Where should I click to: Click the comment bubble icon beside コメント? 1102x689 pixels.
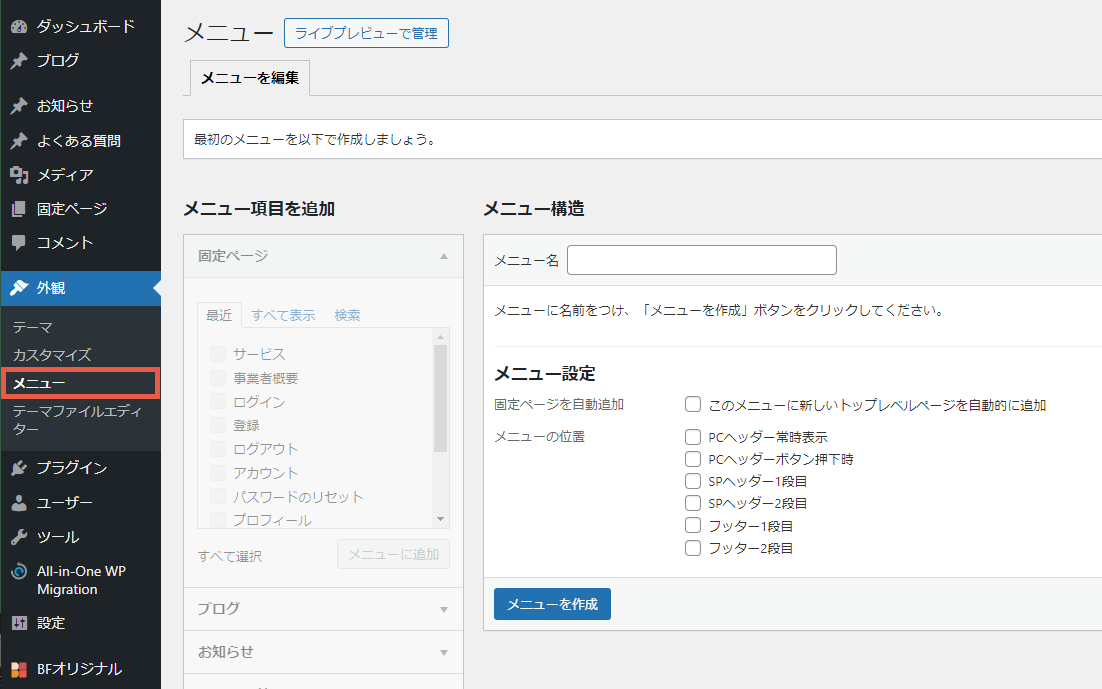pyautogui.click(x=19, y=243)
